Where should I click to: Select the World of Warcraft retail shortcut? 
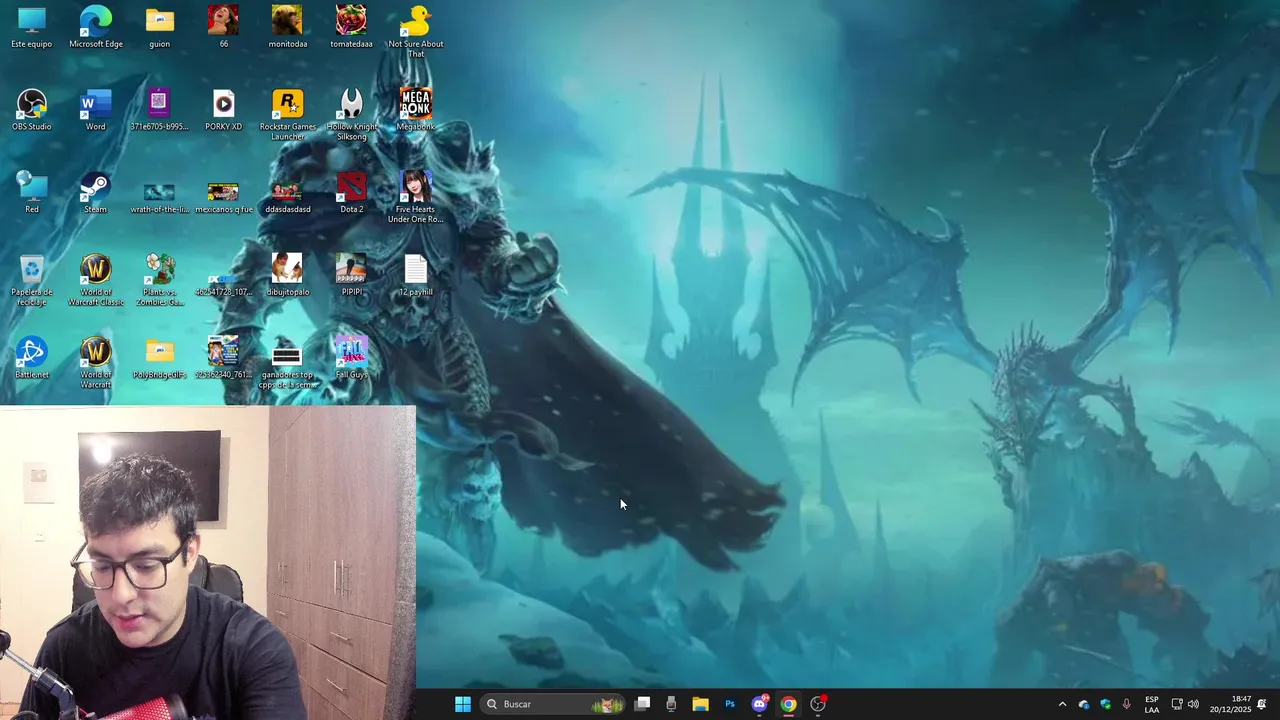[x=96, y=363]
